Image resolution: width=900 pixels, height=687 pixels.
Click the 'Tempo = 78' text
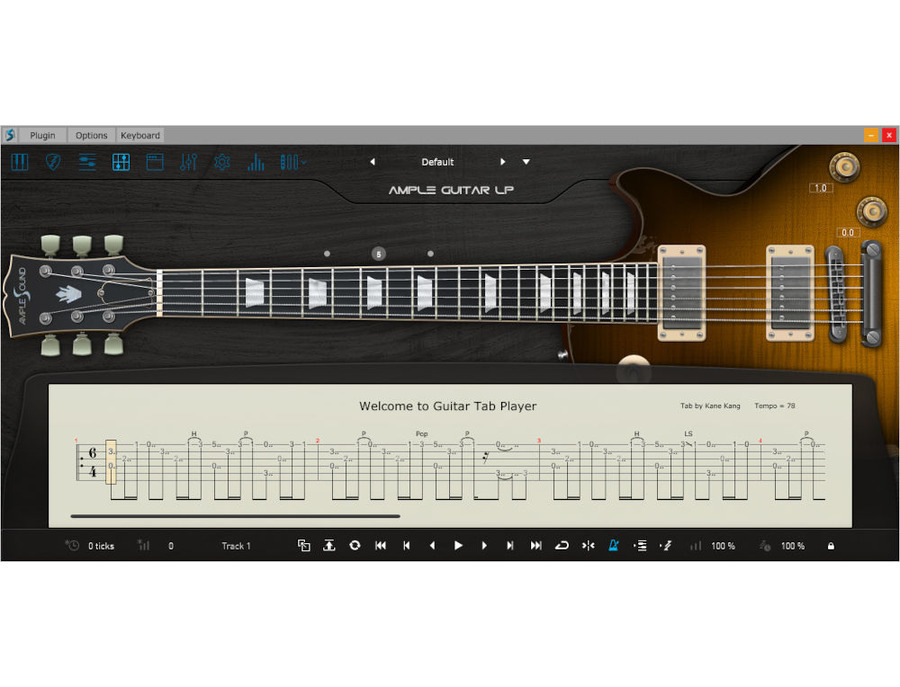pyautogui.click(x=774, y=406)
